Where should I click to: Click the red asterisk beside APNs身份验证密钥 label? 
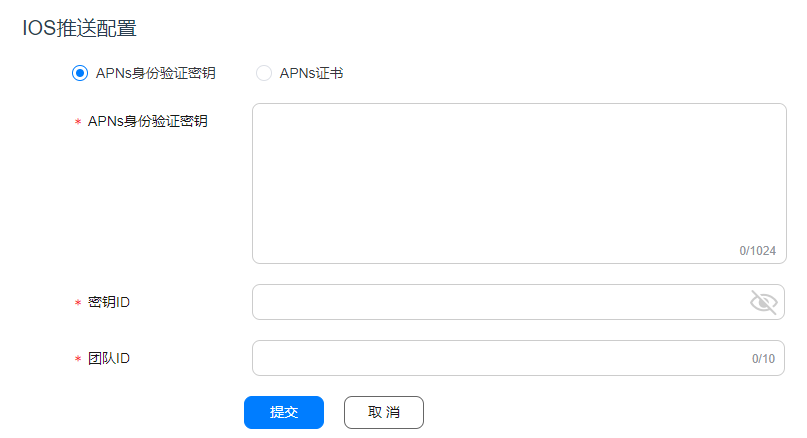pyautogui.click(x=78, y=122)
